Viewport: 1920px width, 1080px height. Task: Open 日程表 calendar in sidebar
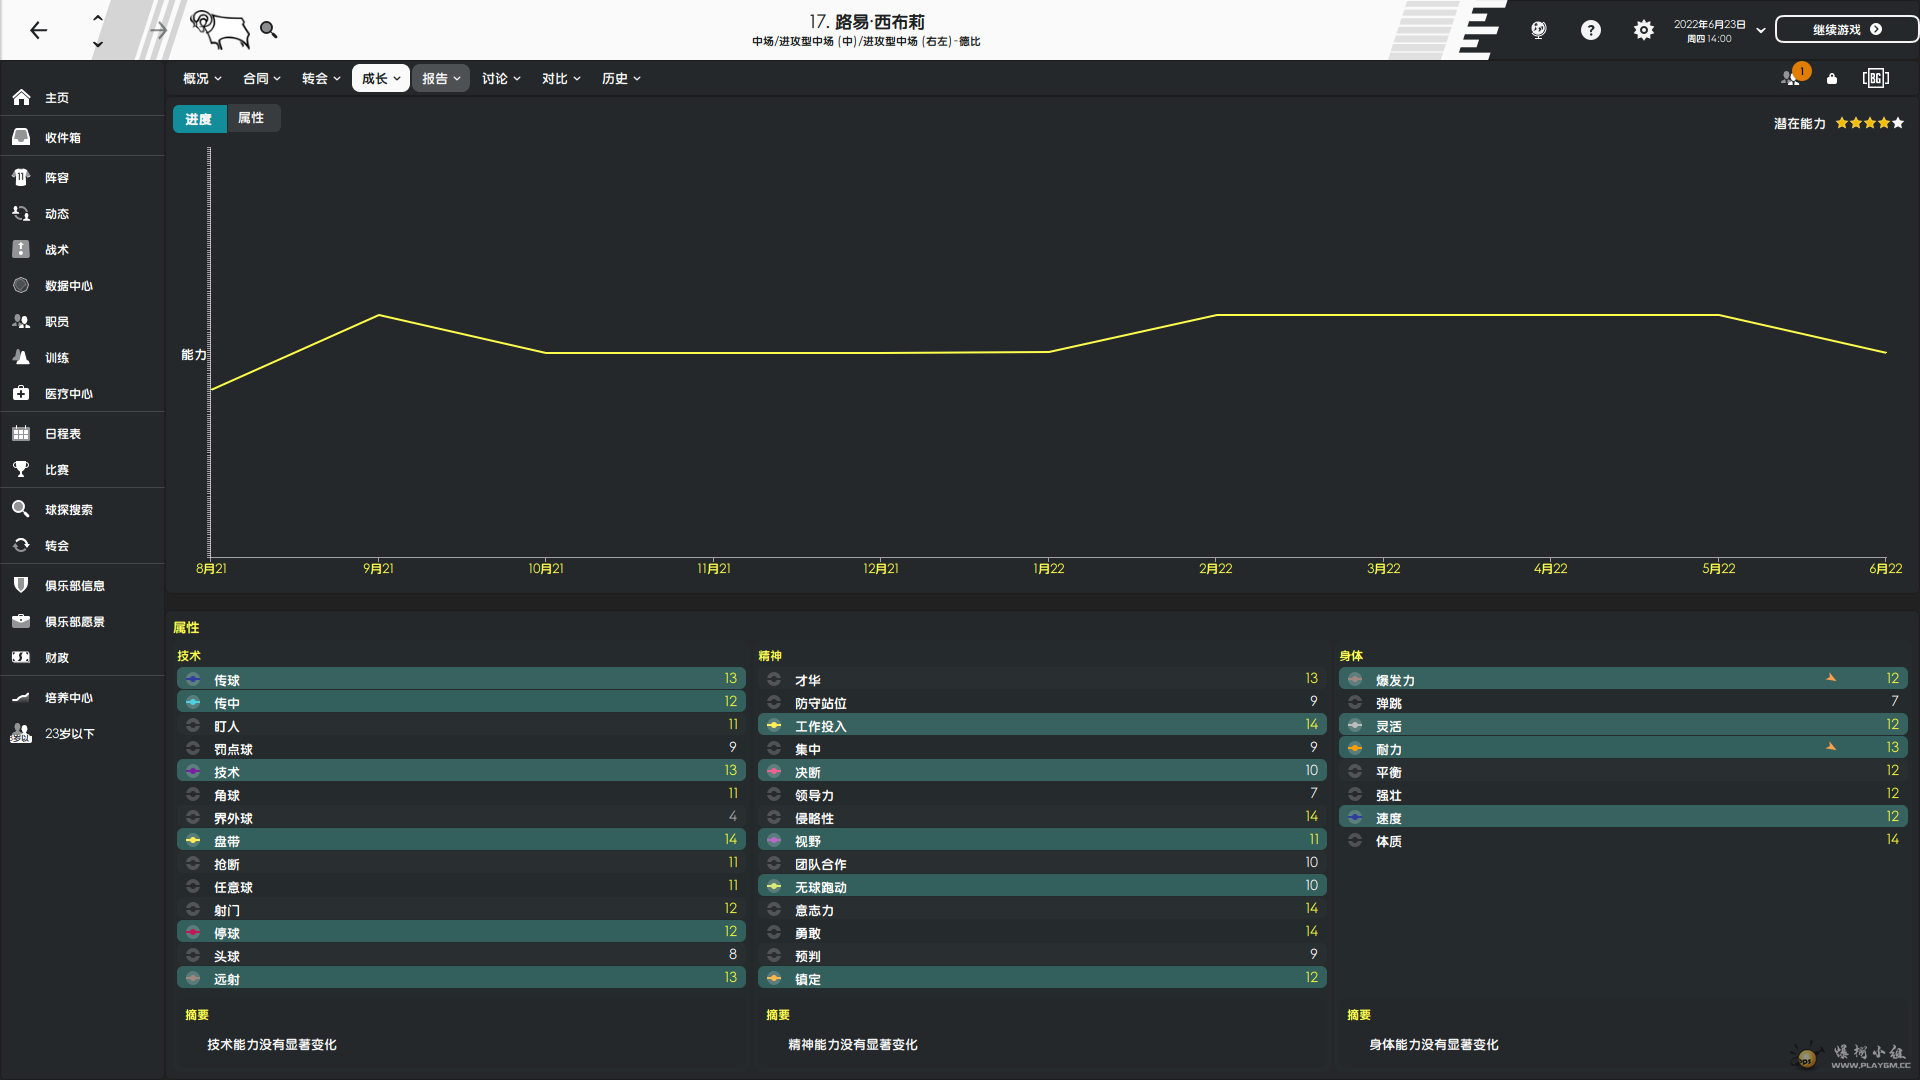click(62, 434)
